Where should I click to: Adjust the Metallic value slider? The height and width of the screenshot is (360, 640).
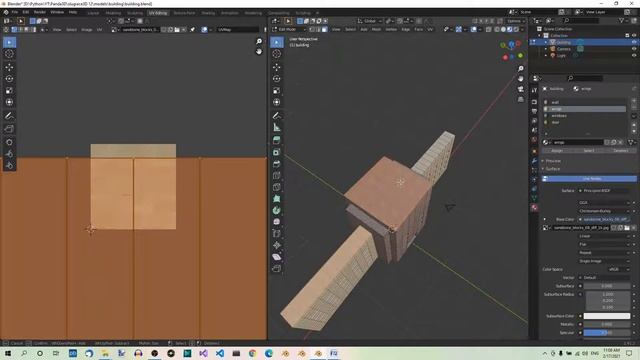607,324
